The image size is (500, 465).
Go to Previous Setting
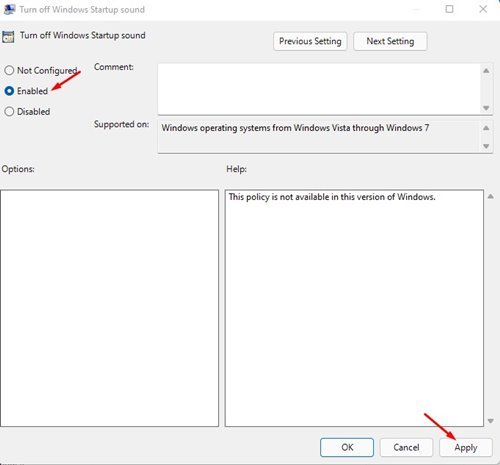pos(310,41)
